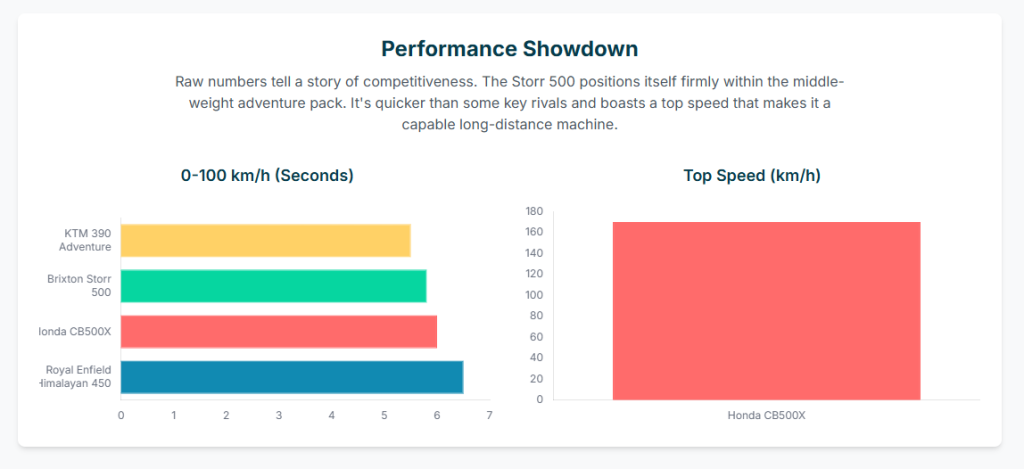This screenshot has width=1024, height=469.
Task: Click the large red Top Speed bar
Action: pos(766,310)
